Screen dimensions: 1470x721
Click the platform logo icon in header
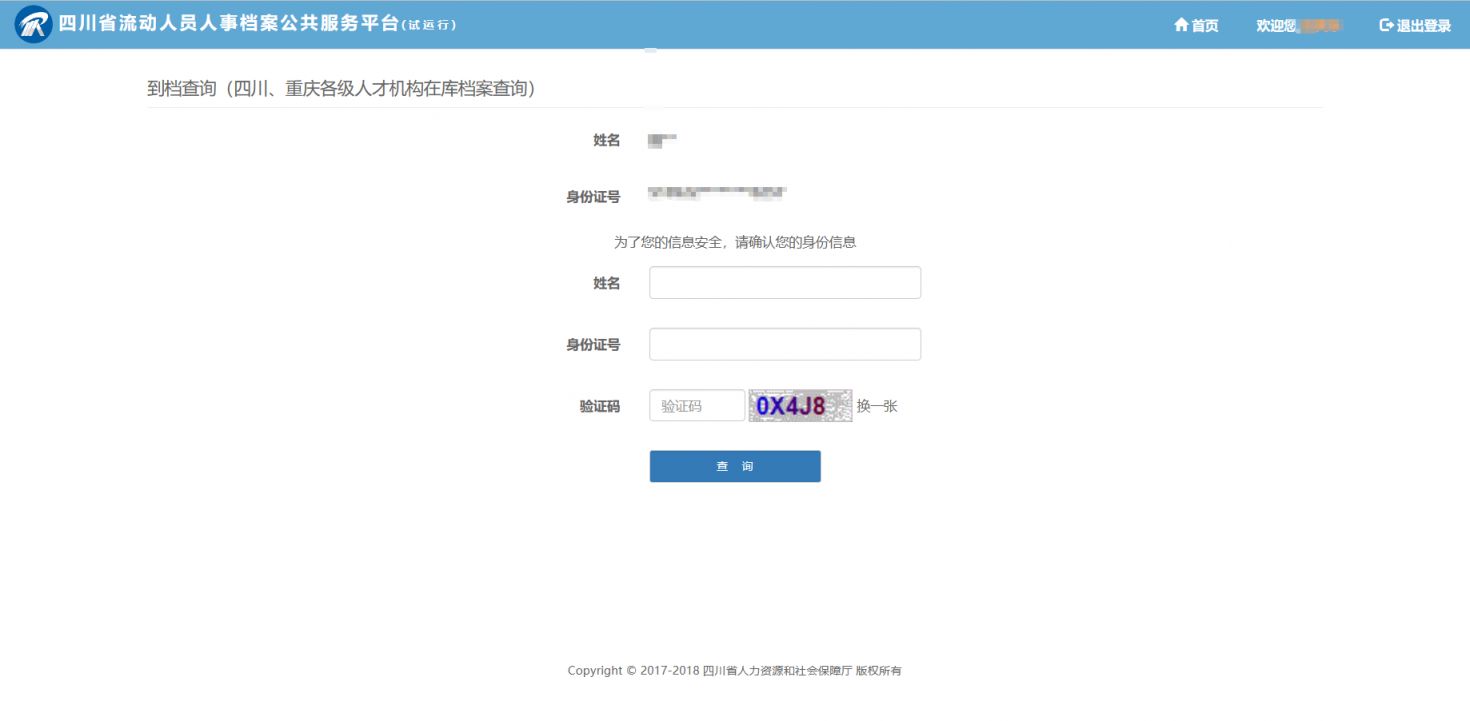point(33,25)
